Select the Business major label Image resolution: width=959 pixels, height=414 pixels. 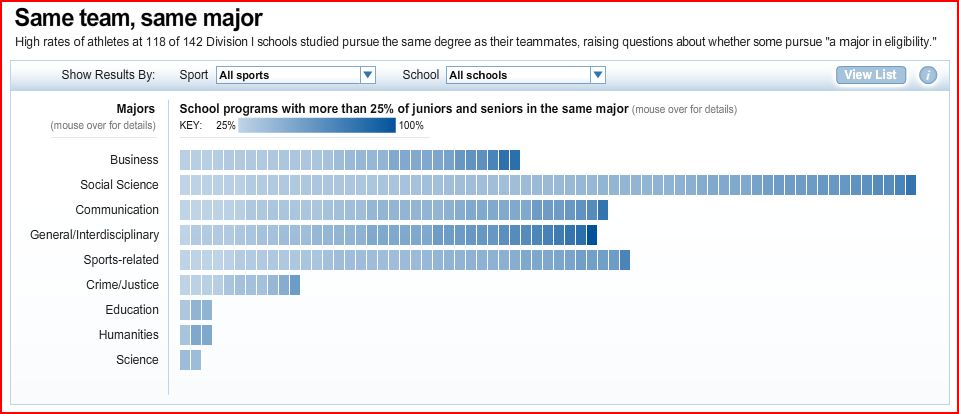coord(134,160)
